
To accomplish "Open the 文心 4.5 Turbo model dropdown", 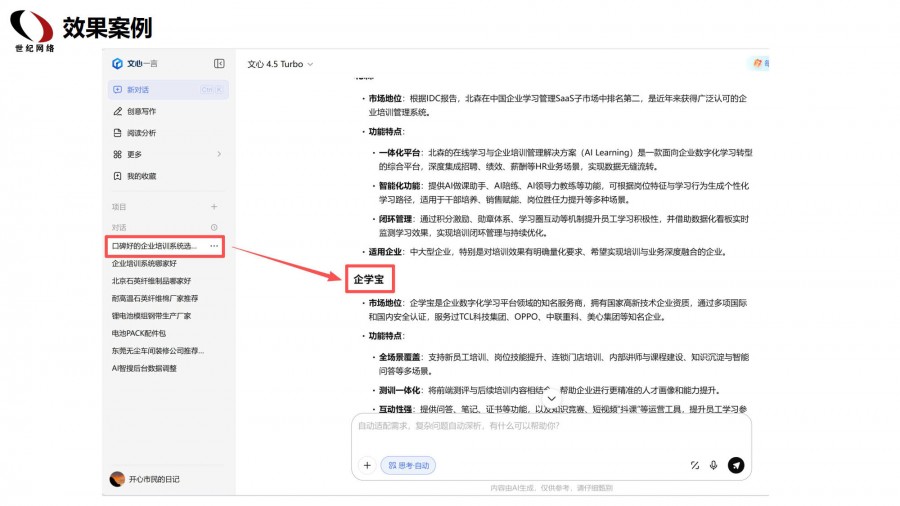I will coord(280,64).
